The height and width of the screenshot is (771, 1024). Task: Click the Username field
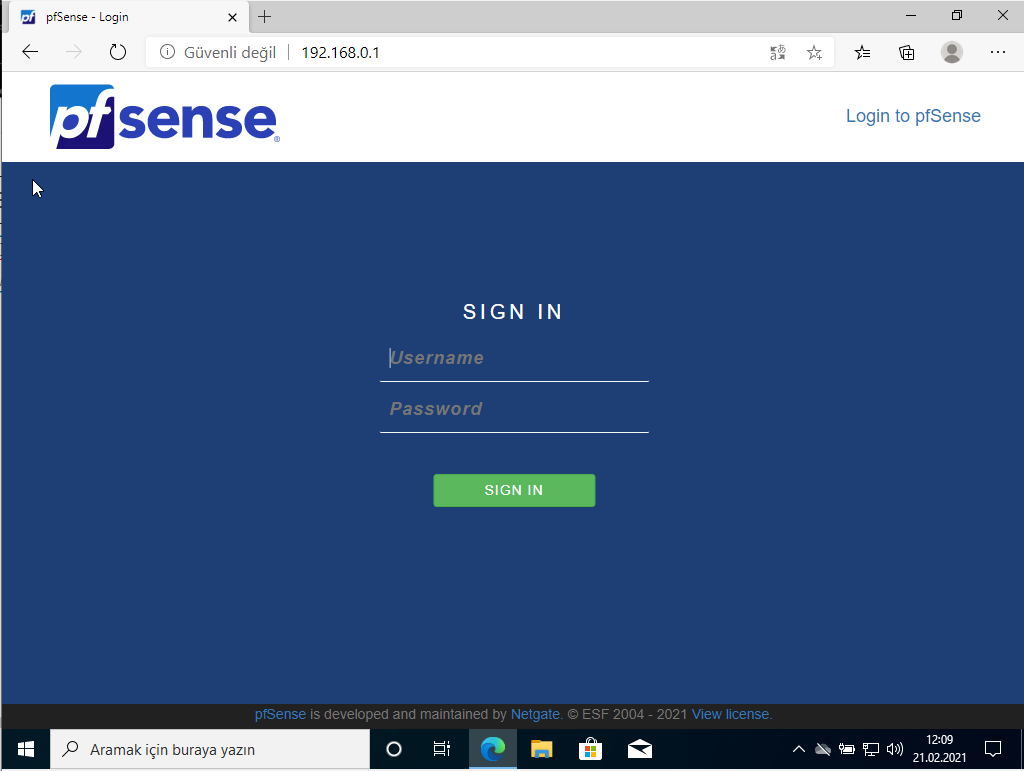tap(514, 358)
